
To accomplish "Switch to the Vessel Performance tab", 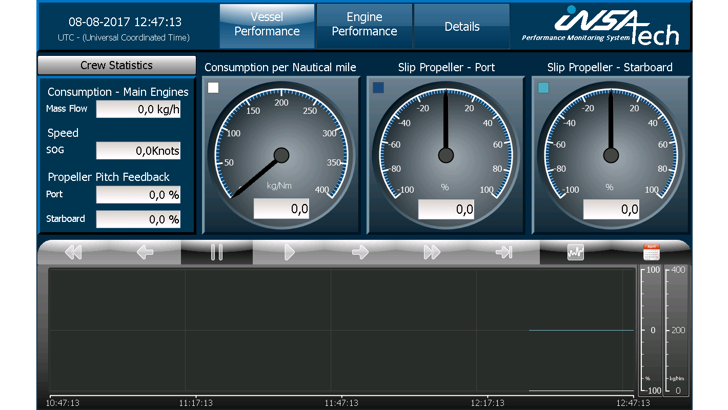I will coord(267,26).
